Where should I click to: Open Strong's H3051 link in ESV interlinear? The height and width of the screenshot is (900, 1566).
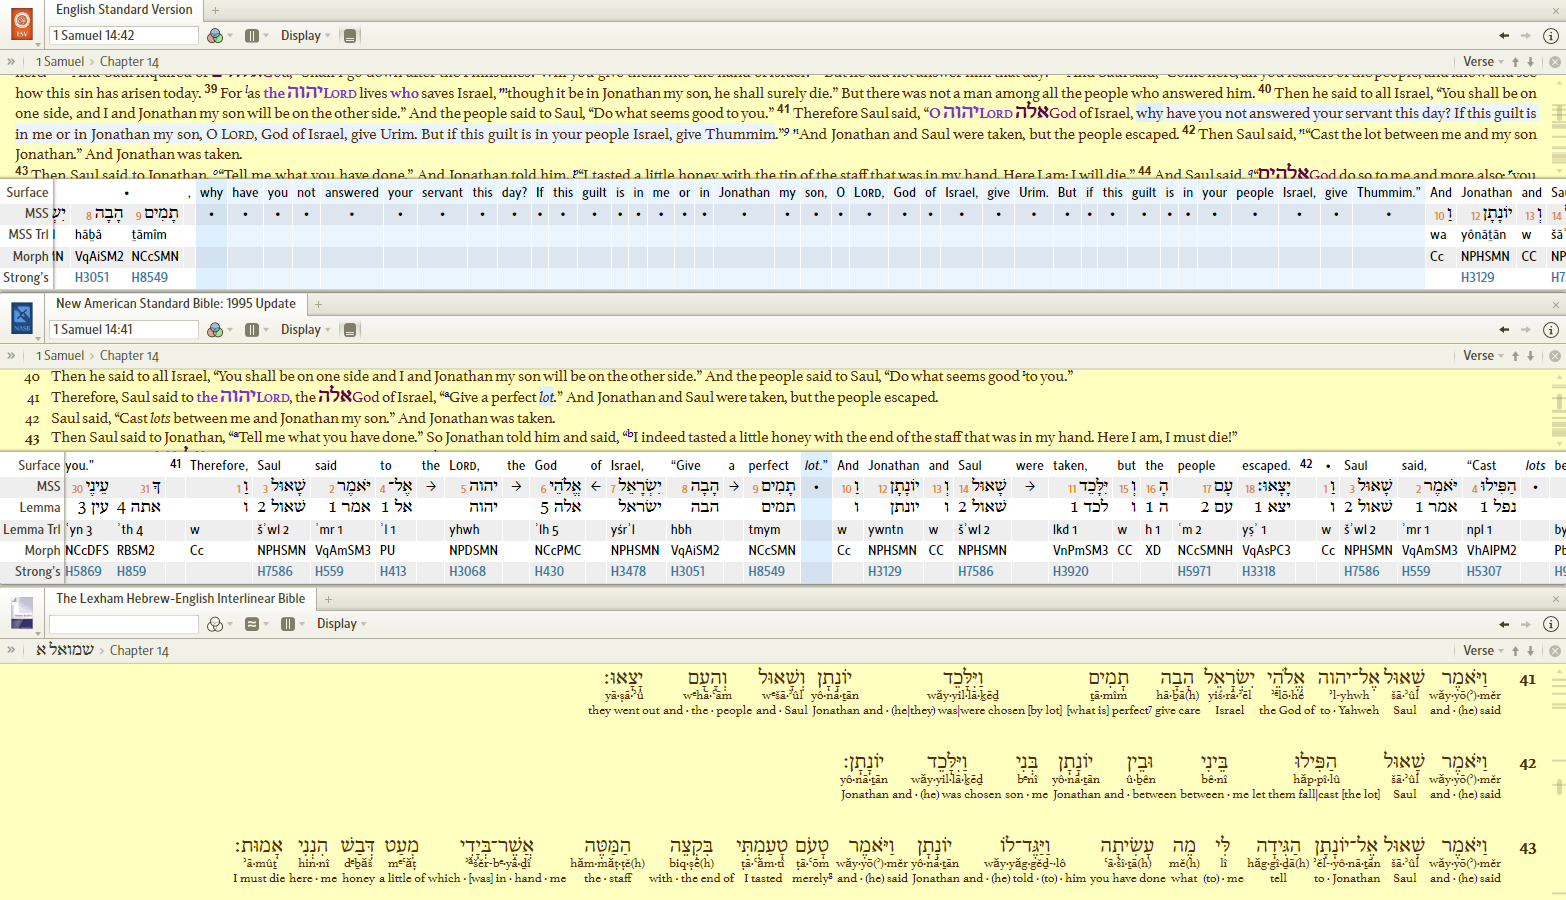[x=92, y=278]
